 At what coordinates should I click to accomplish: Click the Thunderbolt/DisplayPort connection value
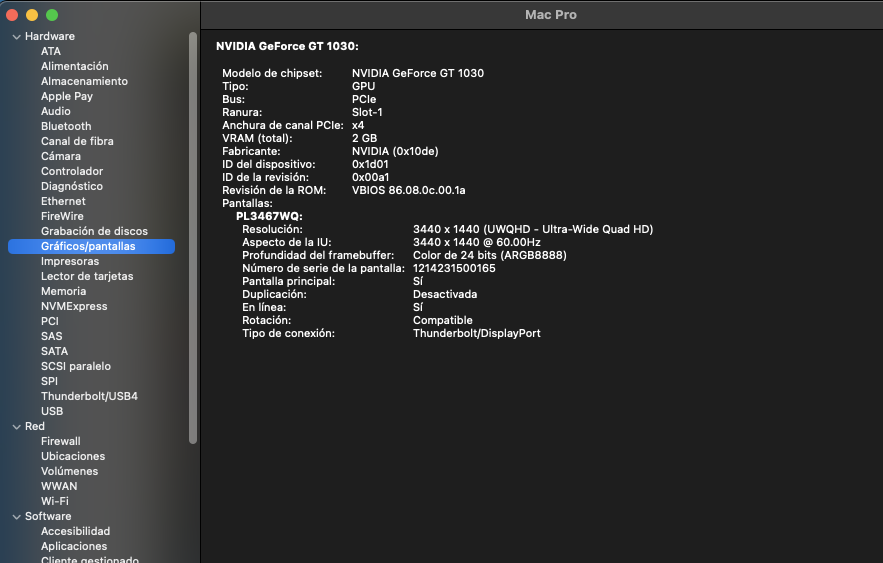click(476, 333)
